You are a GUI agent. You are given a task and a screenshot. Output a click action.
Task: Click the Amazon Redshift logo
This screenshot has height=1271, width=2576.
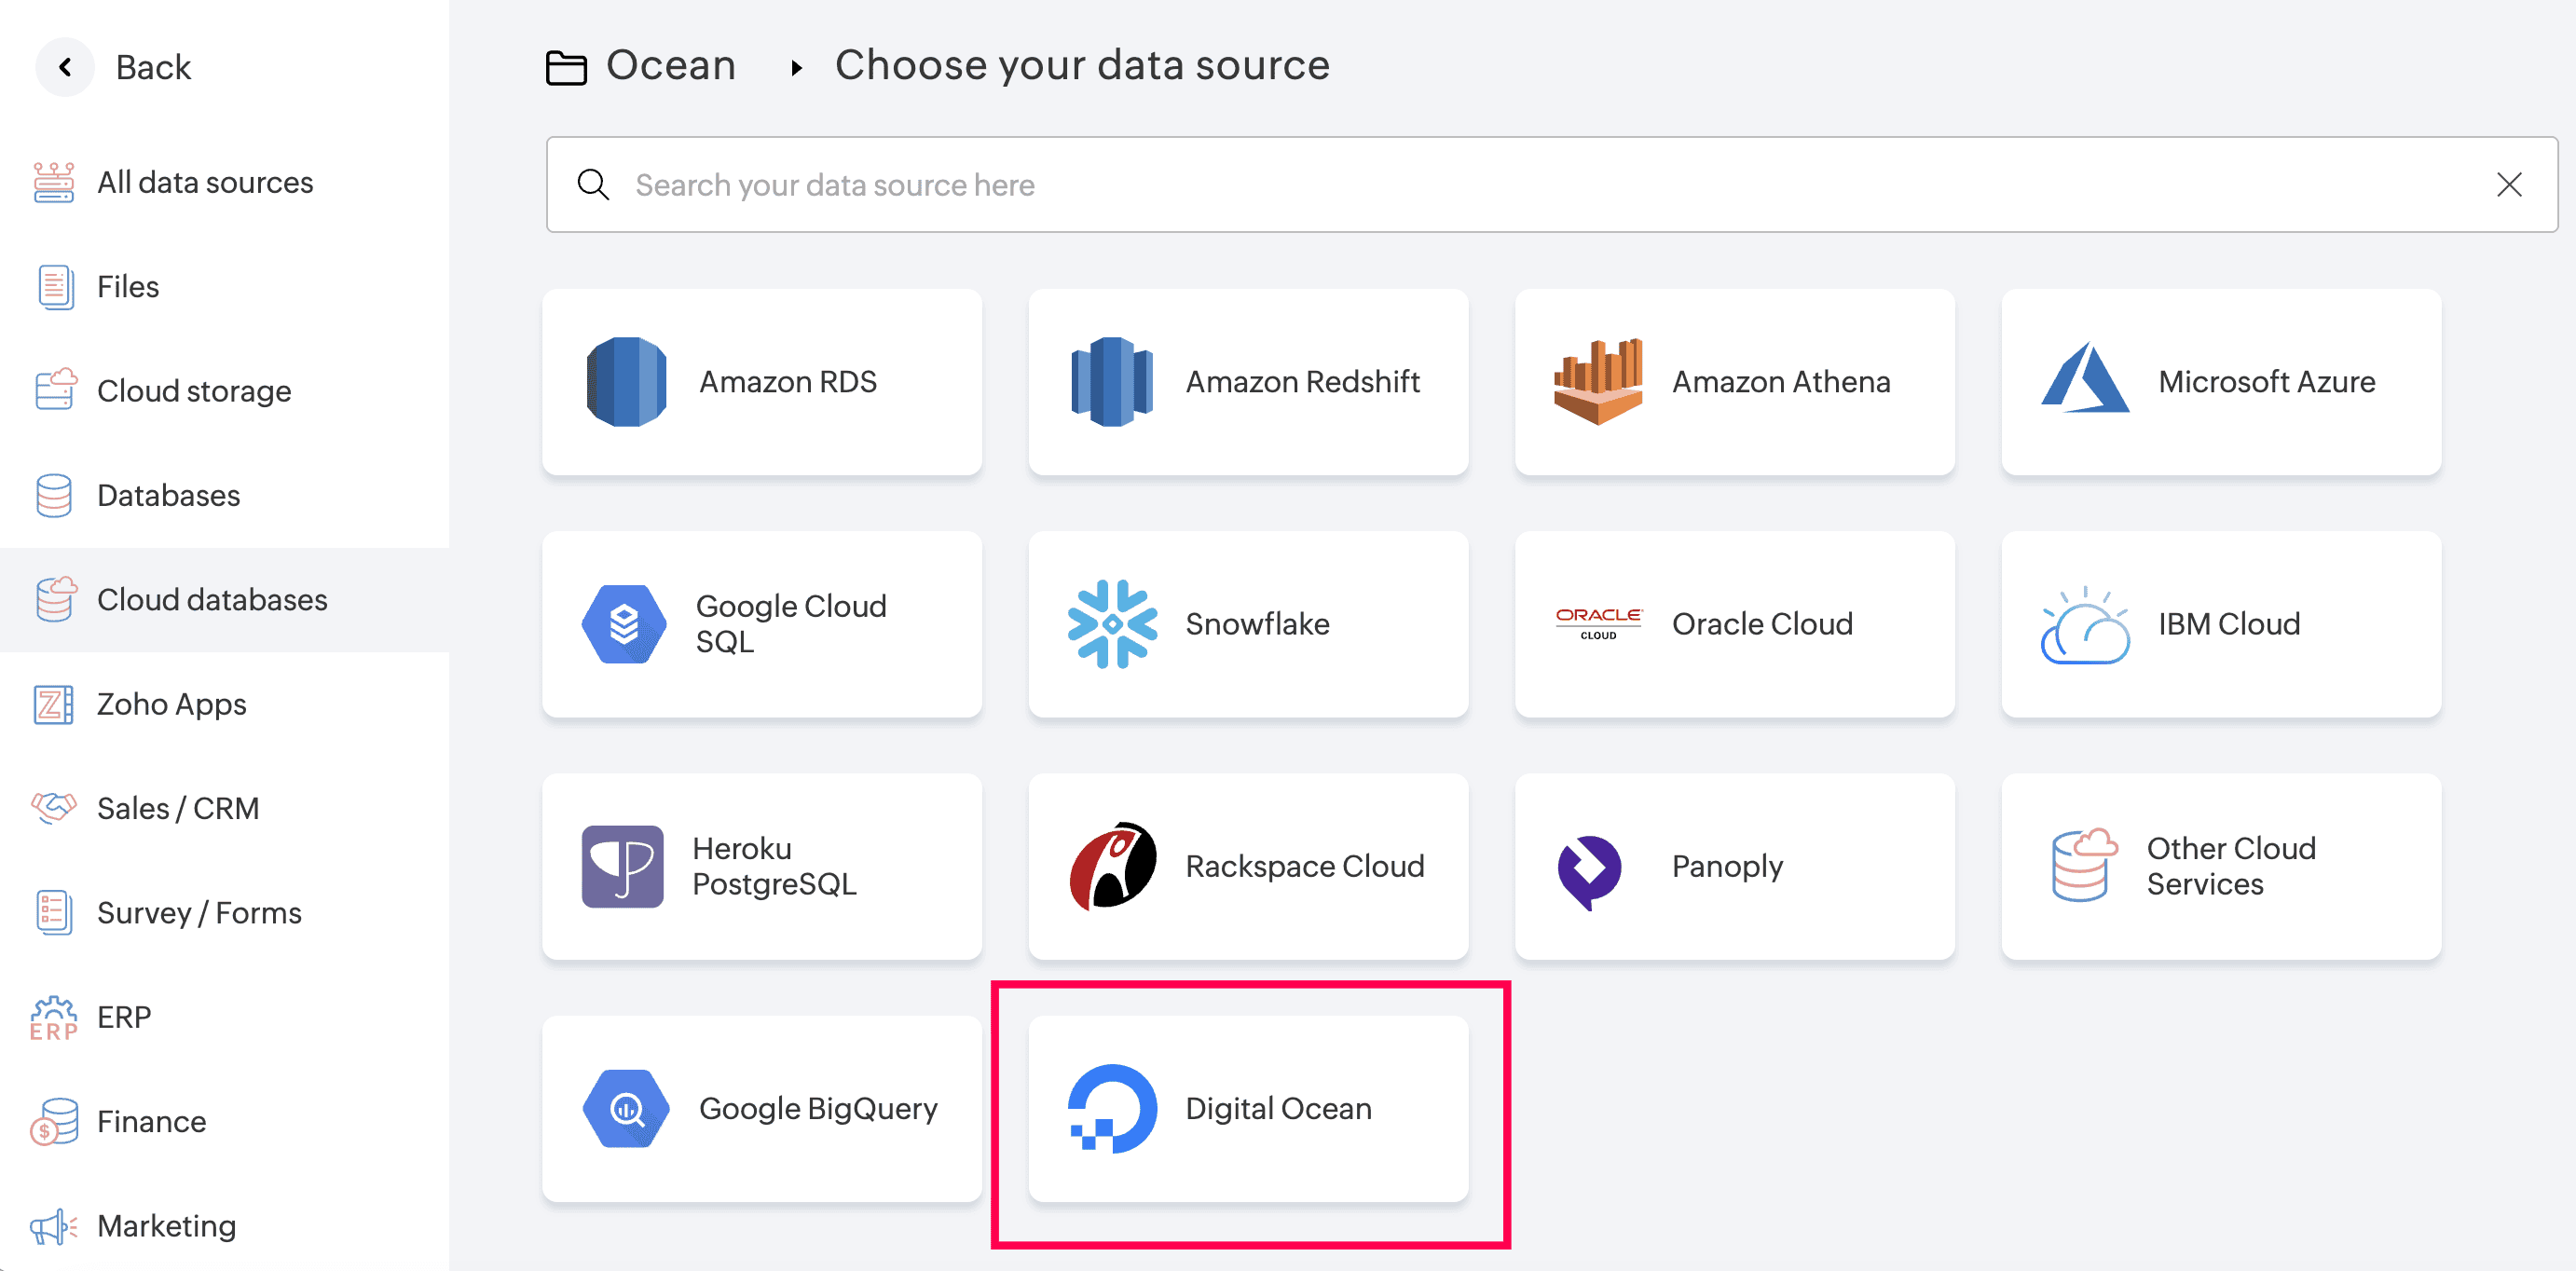coord(1112,382)
